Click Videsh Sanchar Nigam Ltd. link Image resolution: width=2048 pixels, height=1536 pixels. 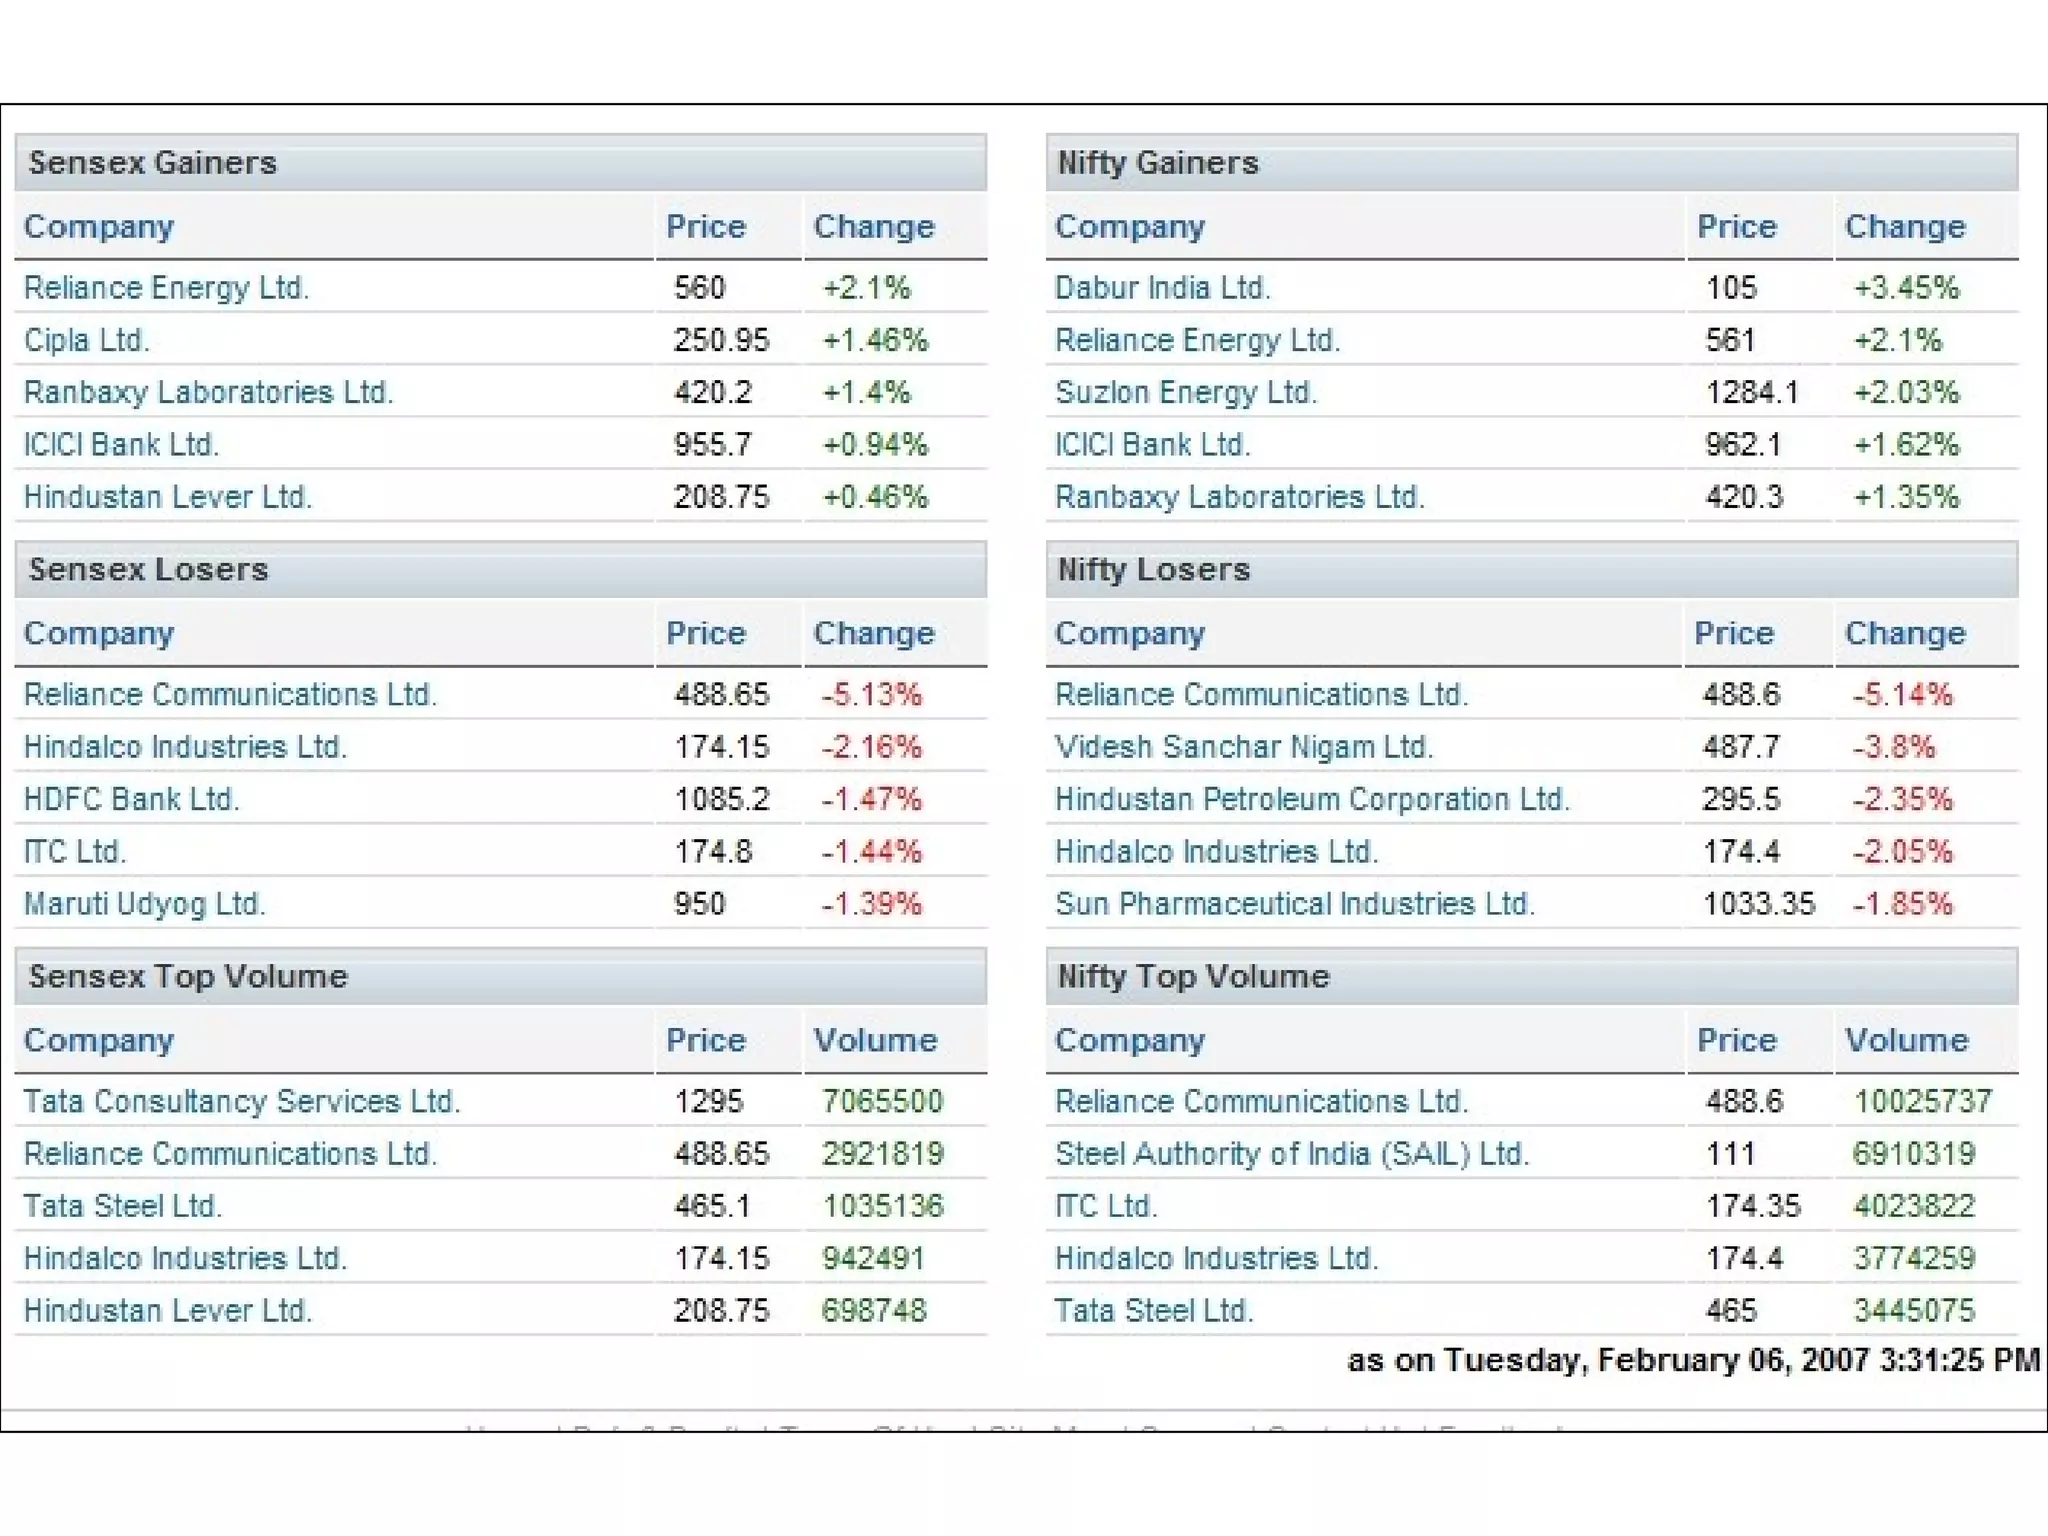pyautogui.click(x=1244, y=747)
